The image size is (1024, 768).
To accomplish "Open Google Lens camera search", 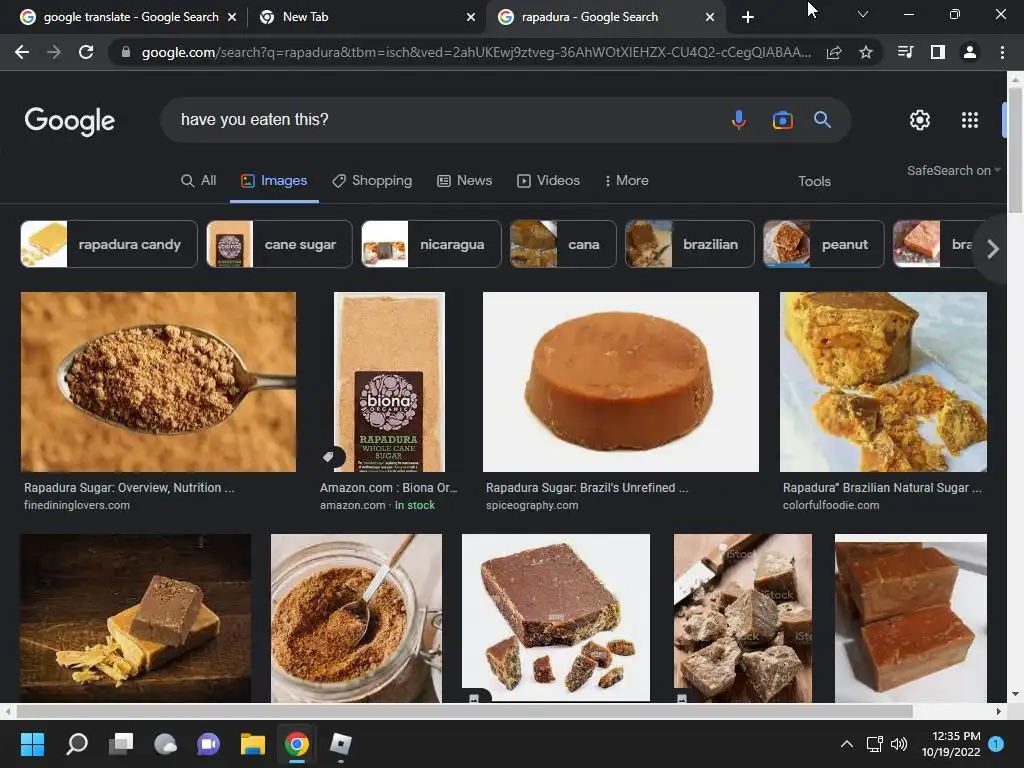I will click(x=782, y=120).
